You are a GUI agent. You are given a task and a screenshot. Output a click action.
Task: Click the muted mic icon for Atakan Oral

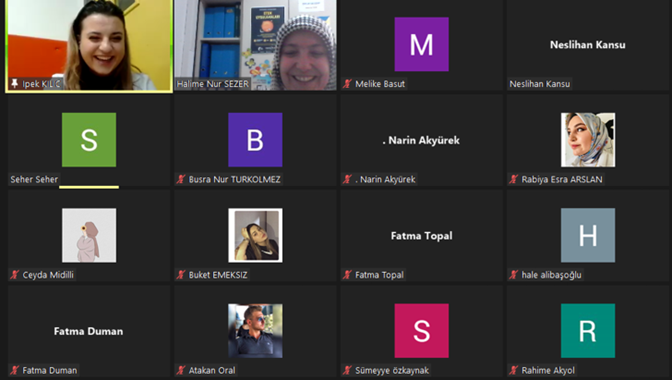(x=181, y=371)
